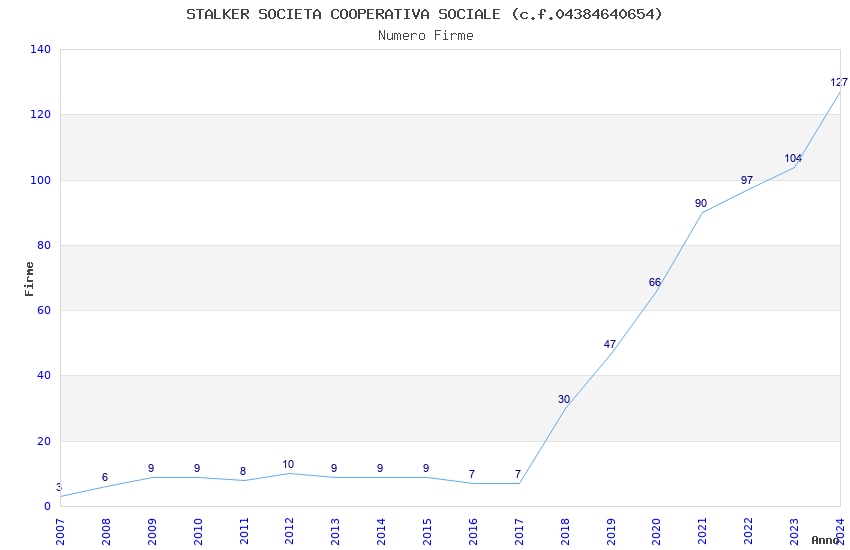Click the subtitle Numero Firme

tap(426, 36)
